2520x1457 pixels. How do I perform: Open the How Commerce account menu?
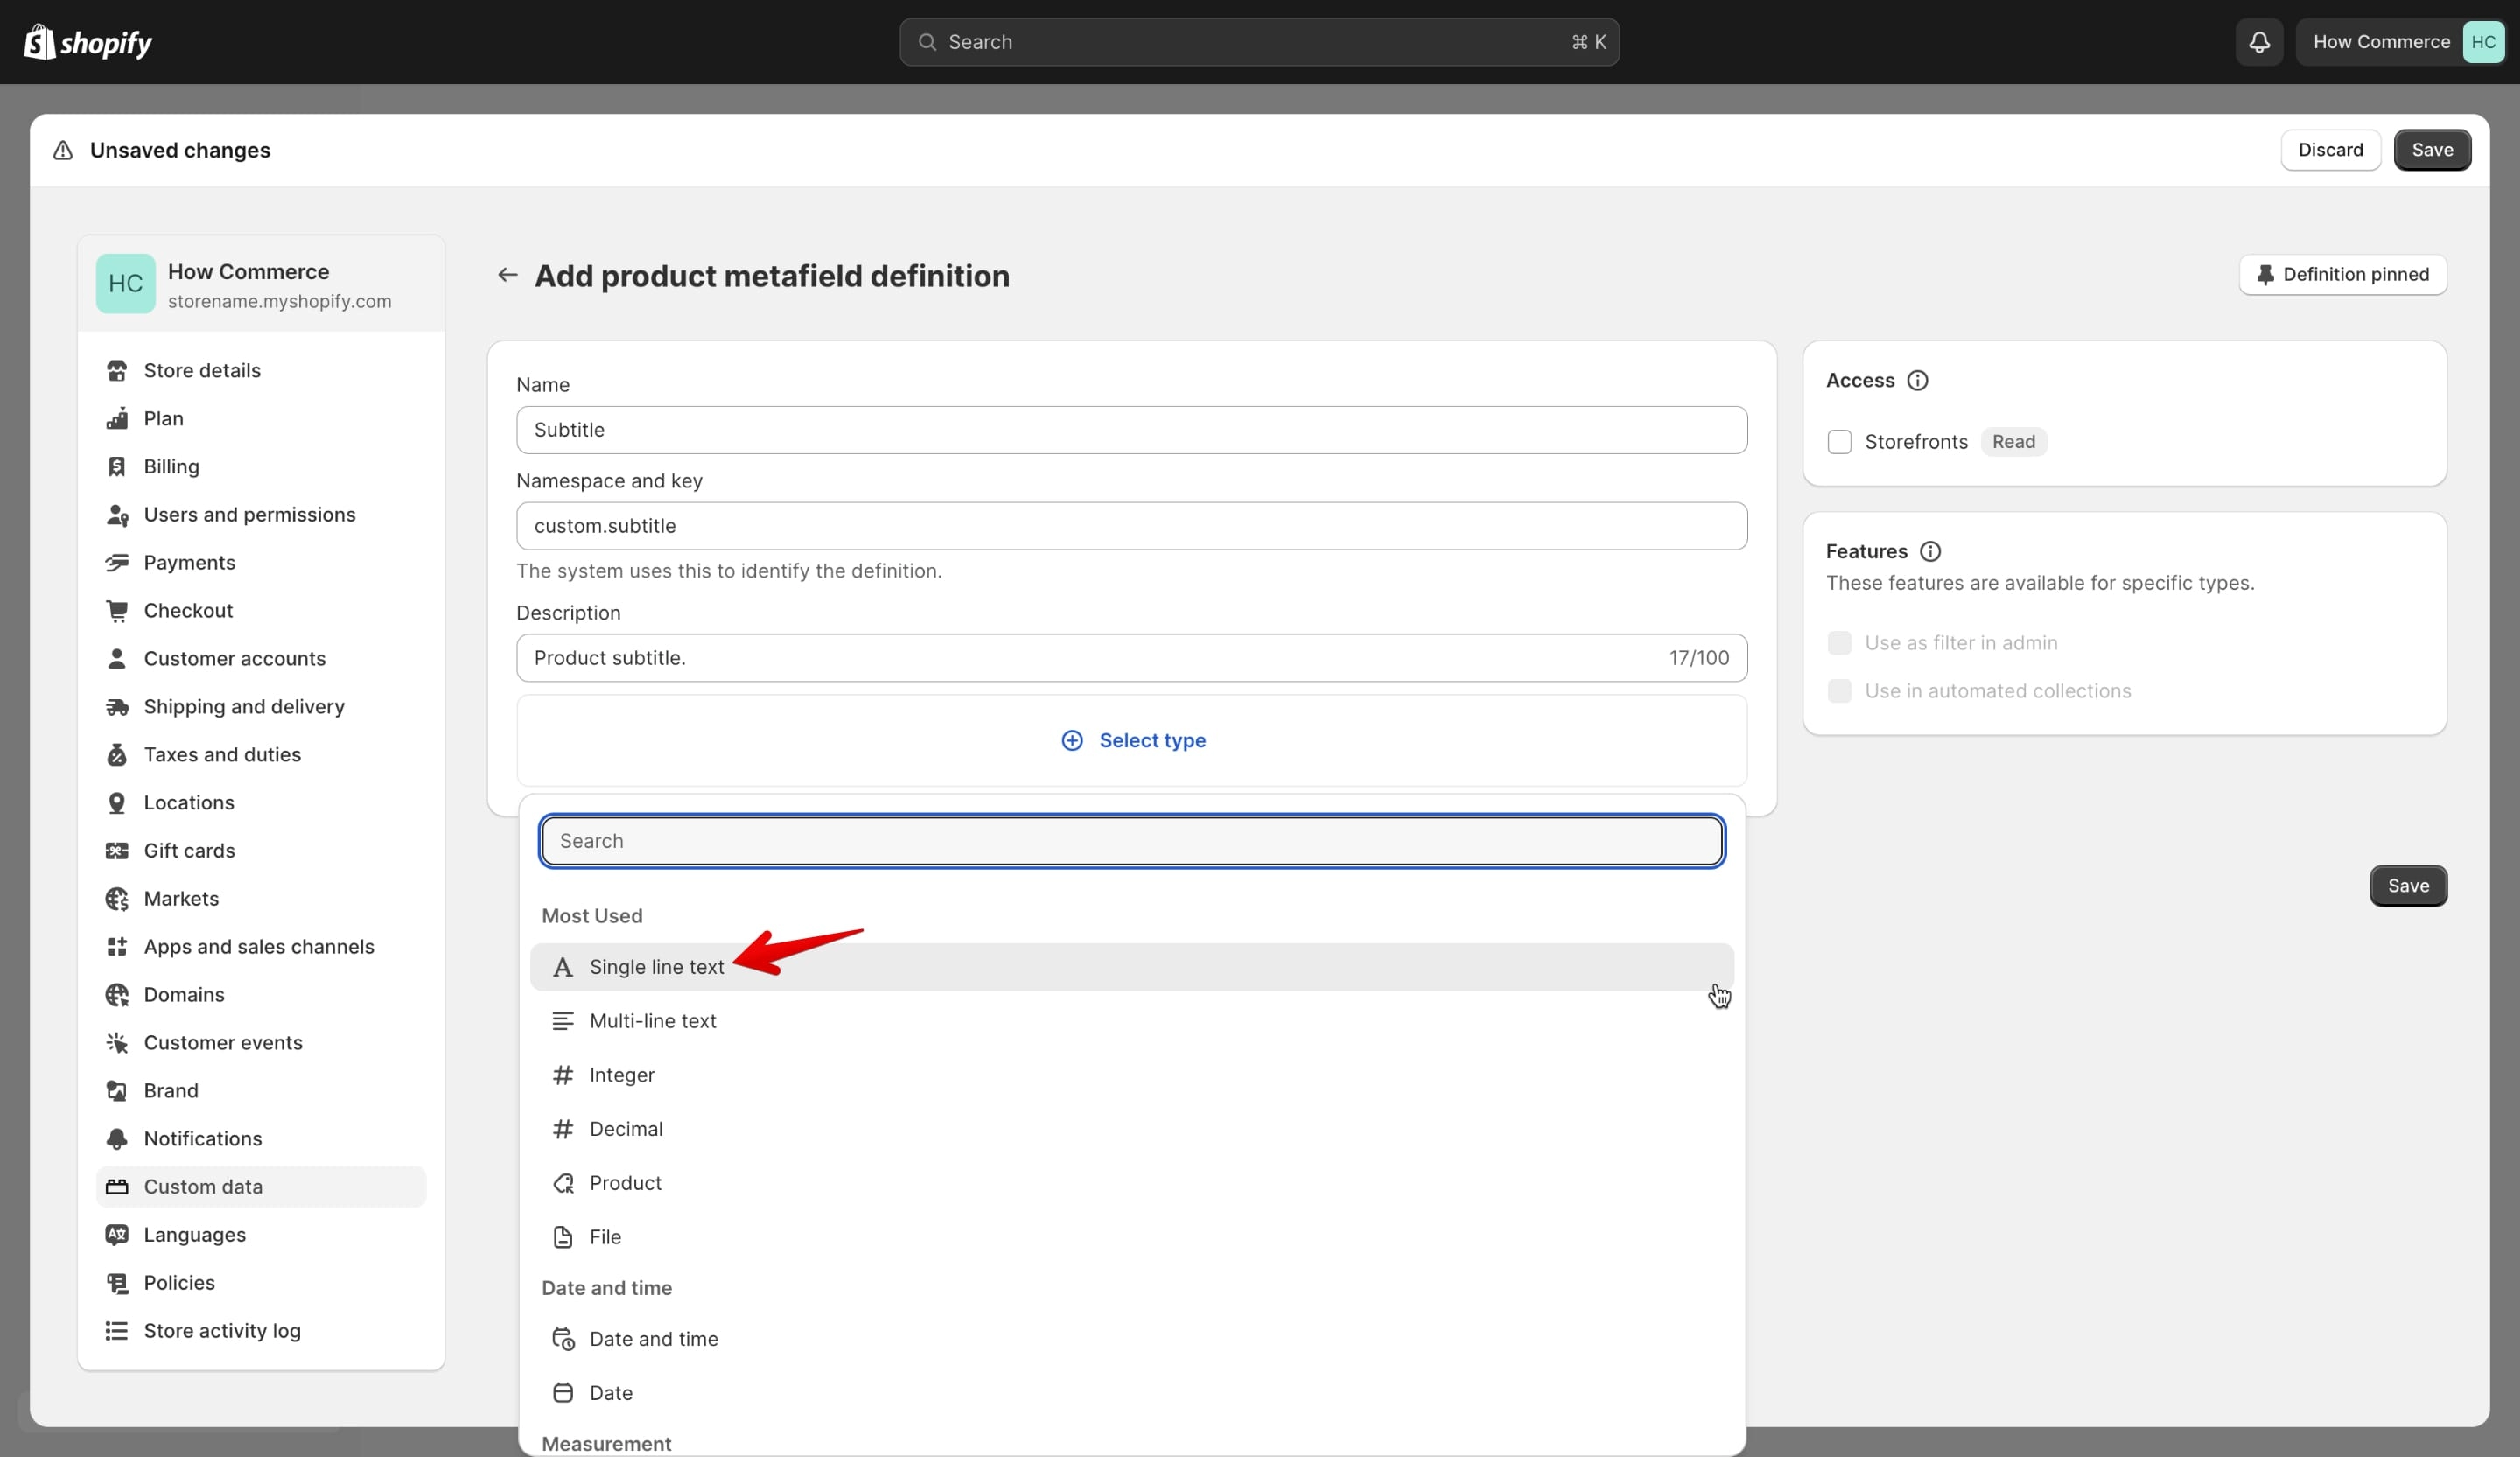click(2400, 42)
